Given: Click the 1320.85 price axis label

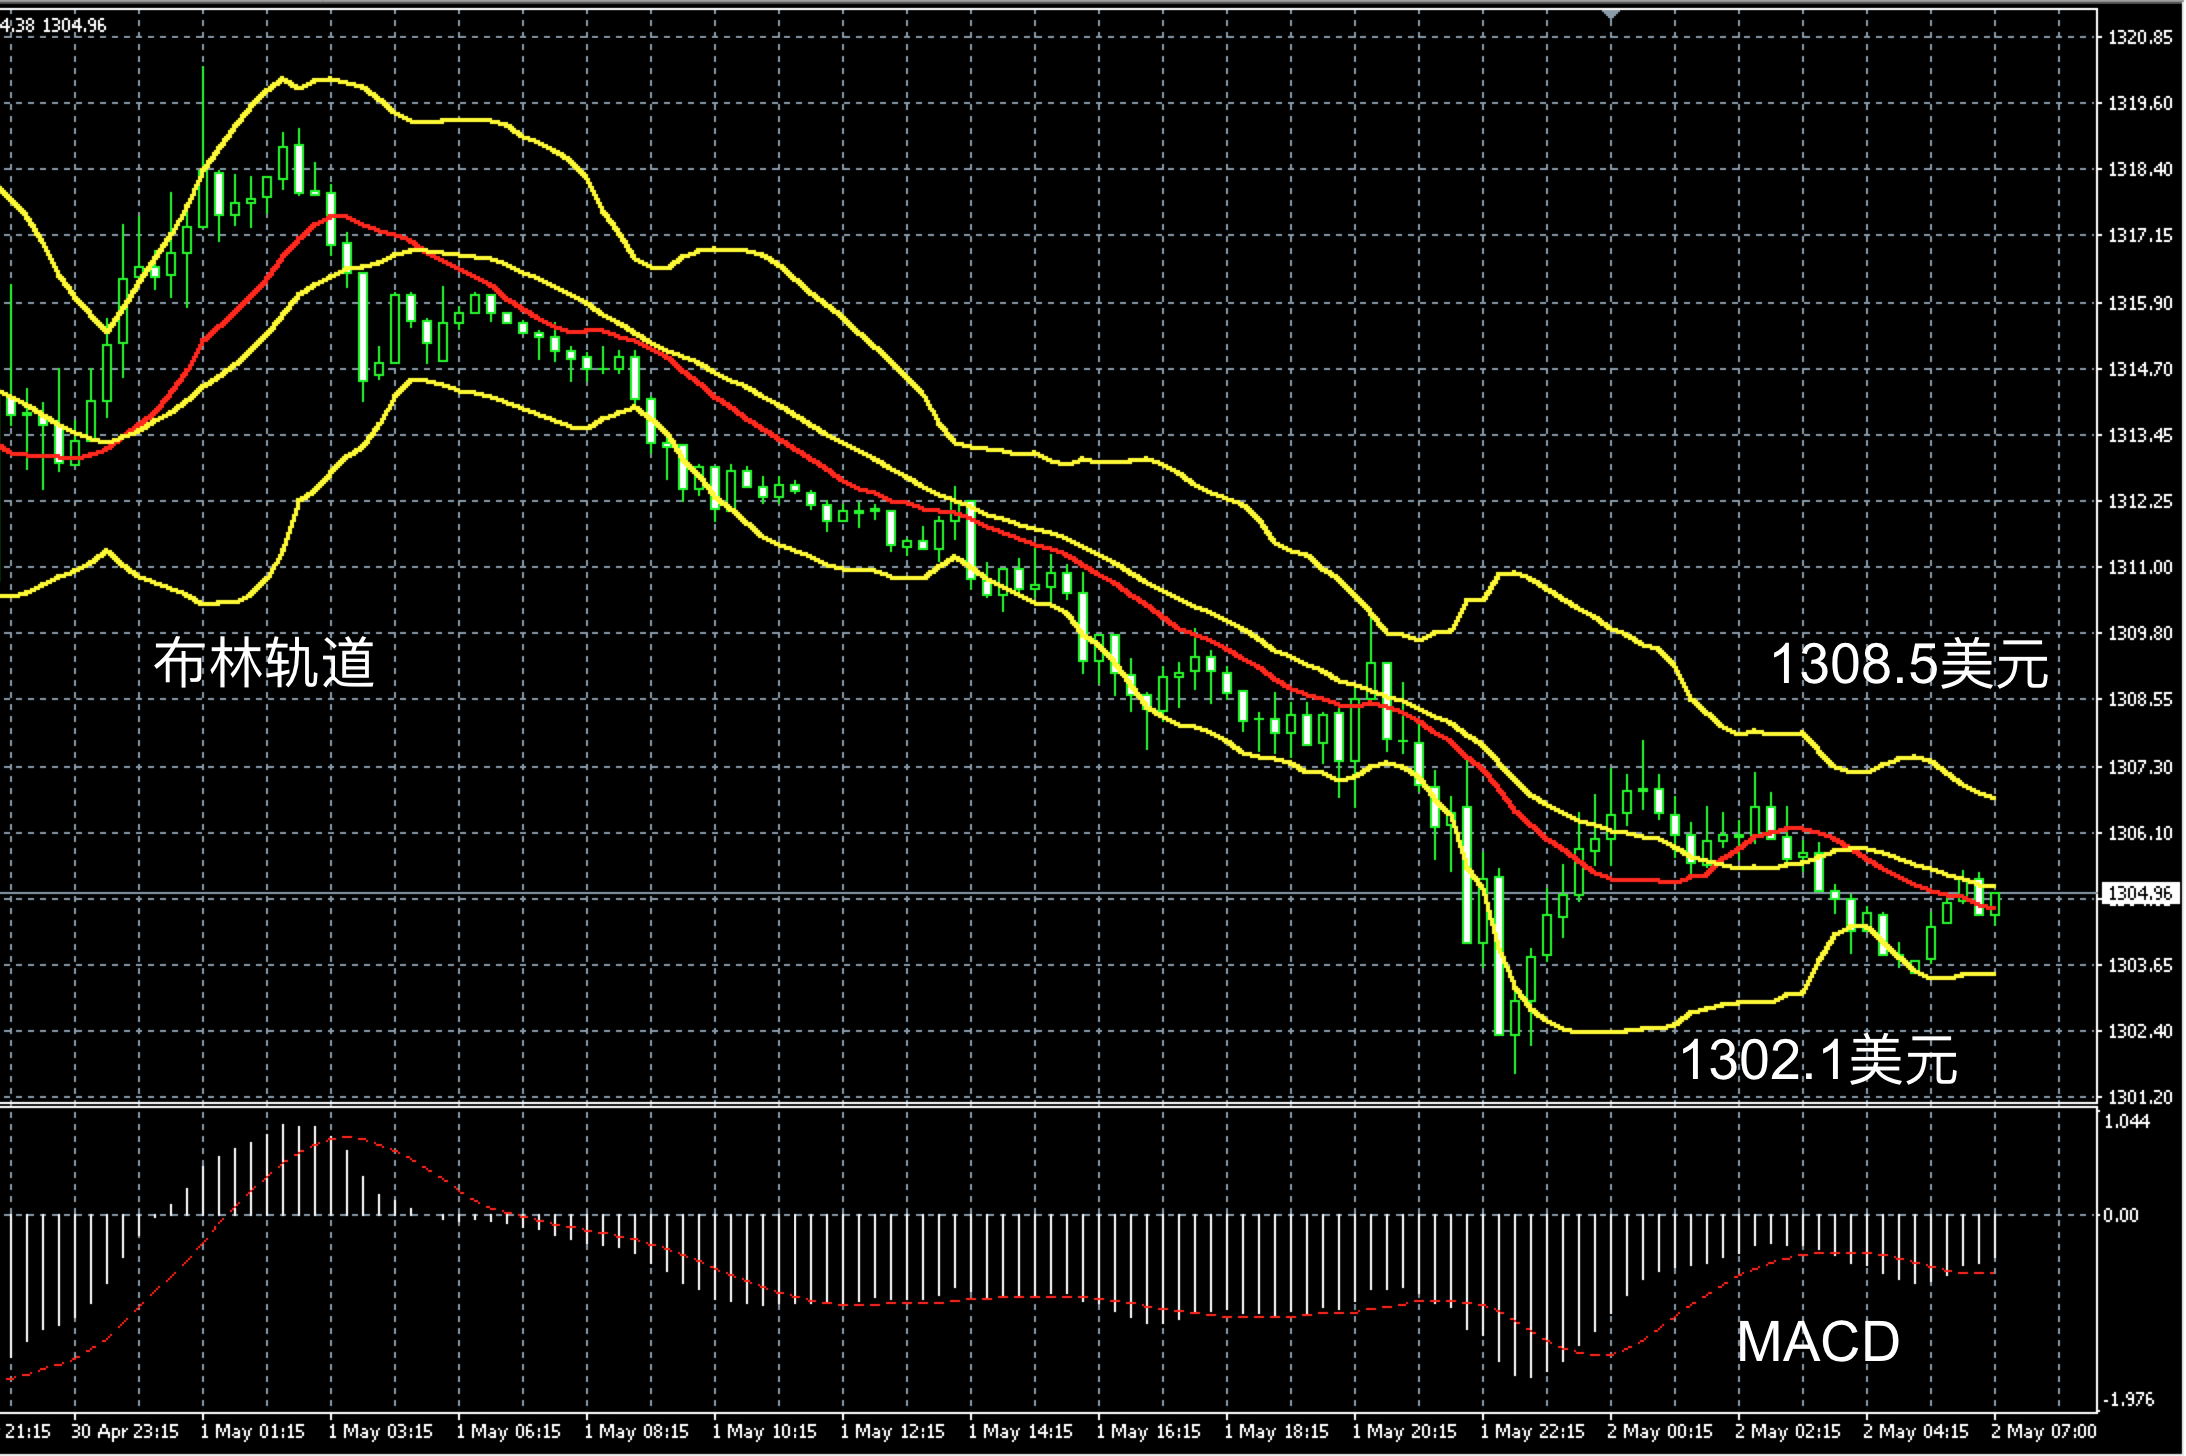Looking at the screenshot, I should click(x=2140, y=38).
